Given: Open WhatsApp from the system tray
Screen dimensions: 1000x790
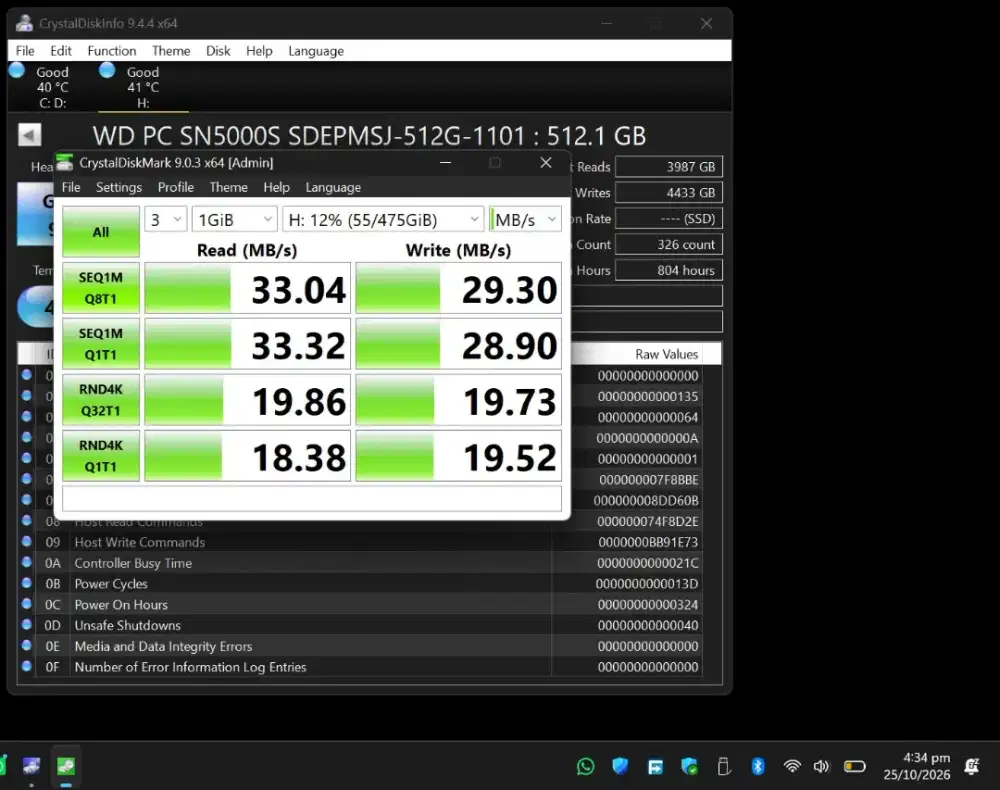Looking at the screenshot, I should pyautogui.click(x=585, y=766).
